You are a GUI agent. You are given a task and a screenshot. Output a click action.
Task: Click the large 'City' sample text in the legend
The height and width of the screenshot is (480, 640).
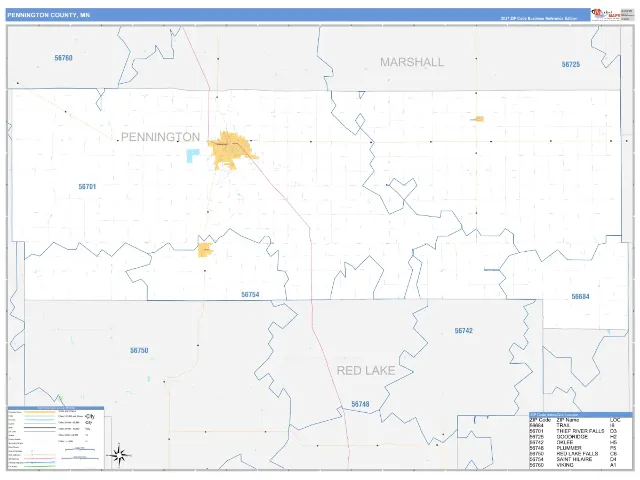tap(90, 416)
